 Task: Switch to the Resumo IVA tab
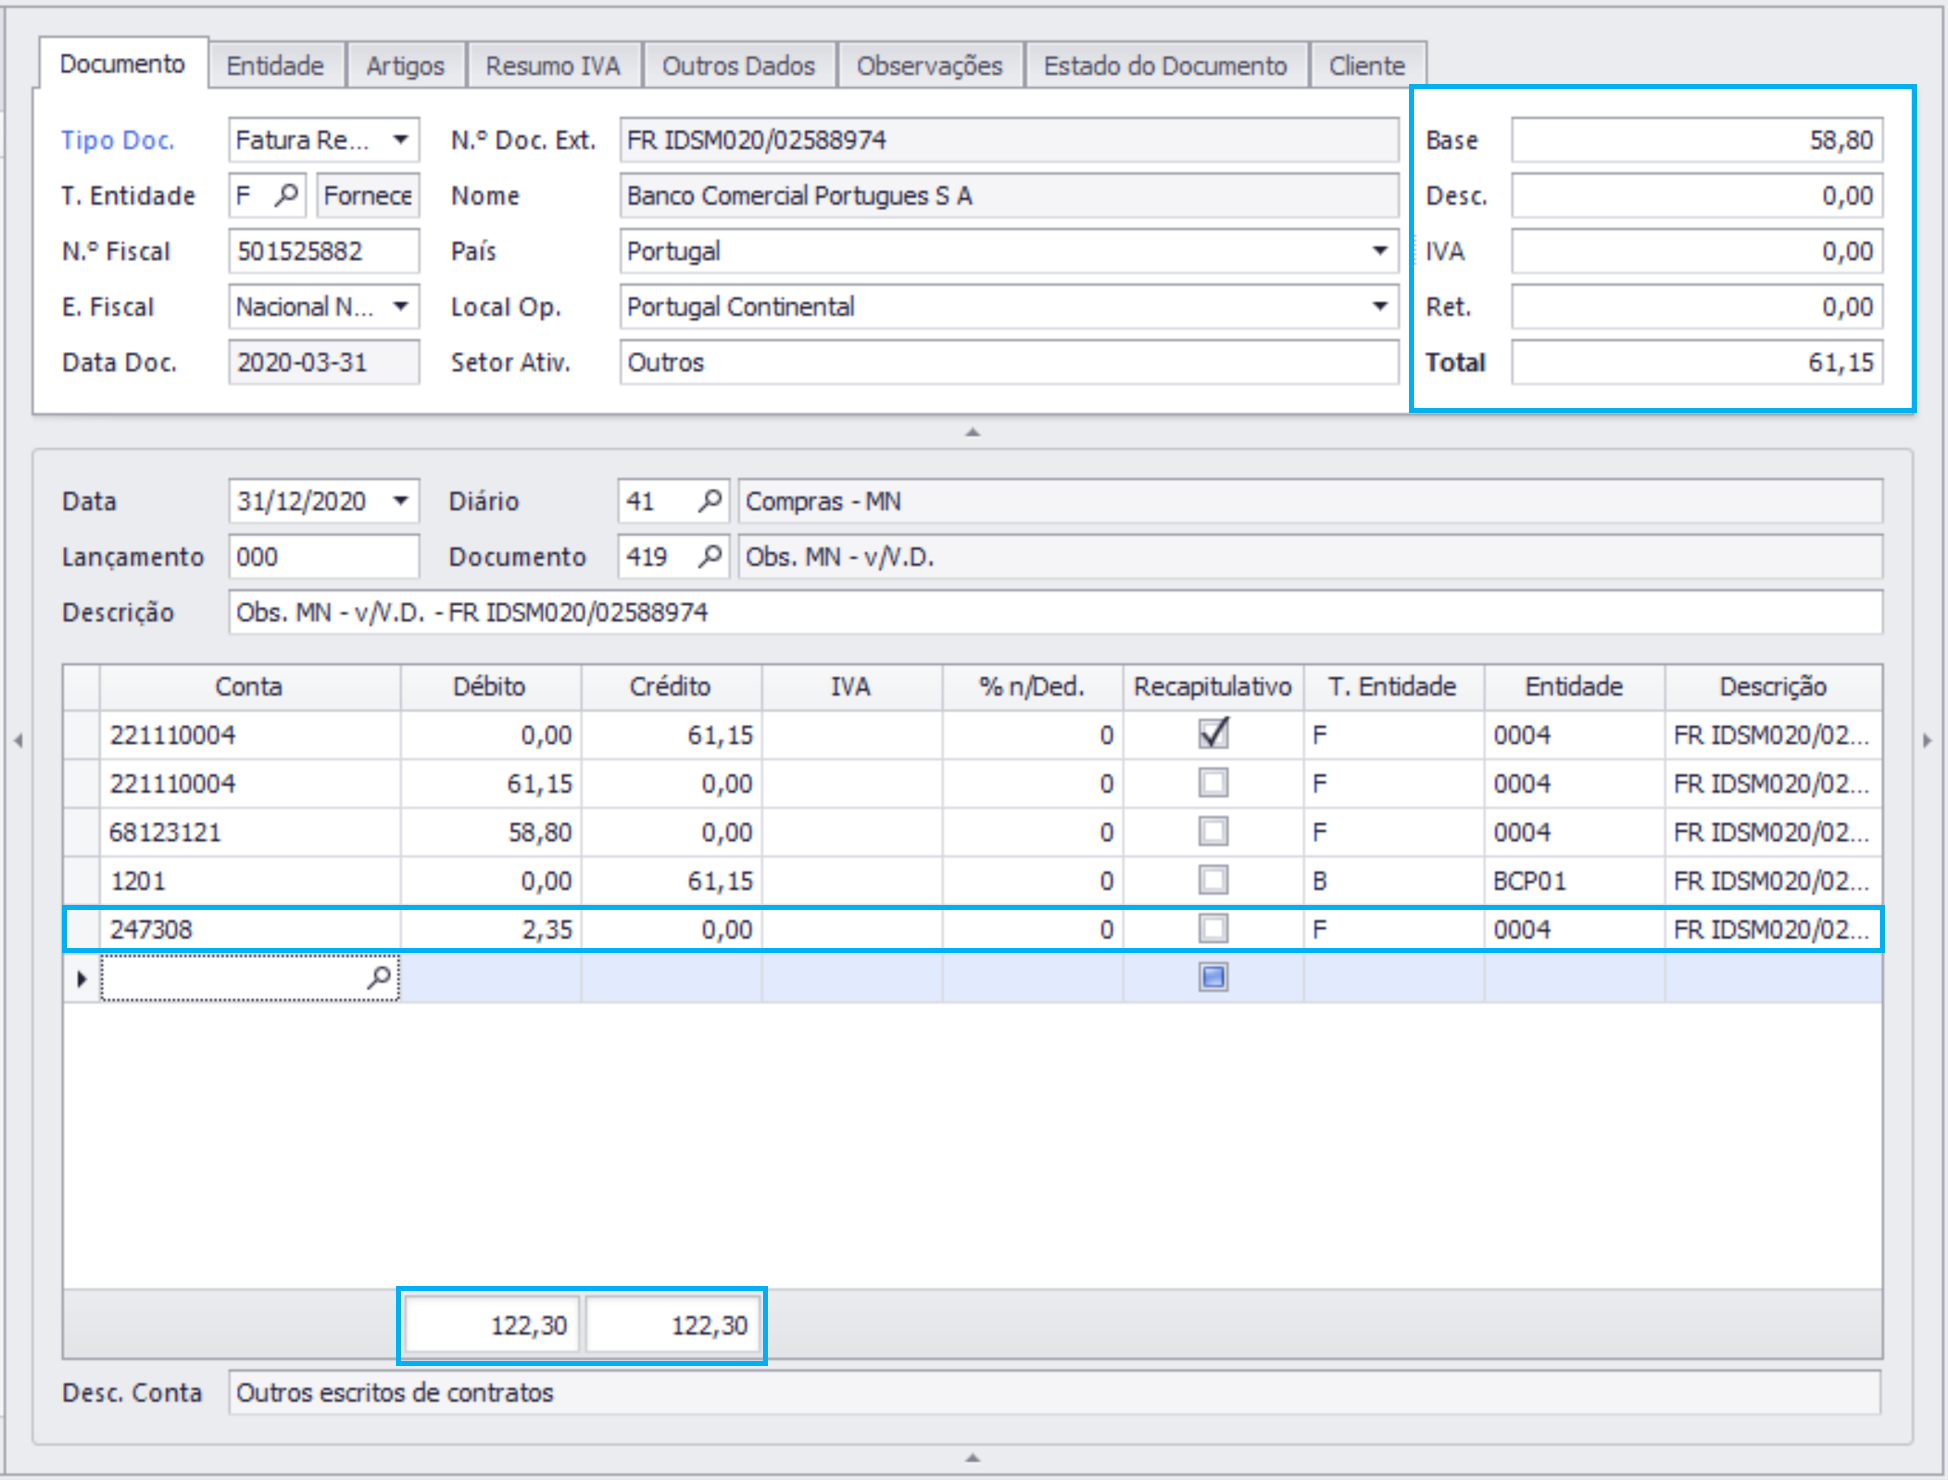point(553,66)
